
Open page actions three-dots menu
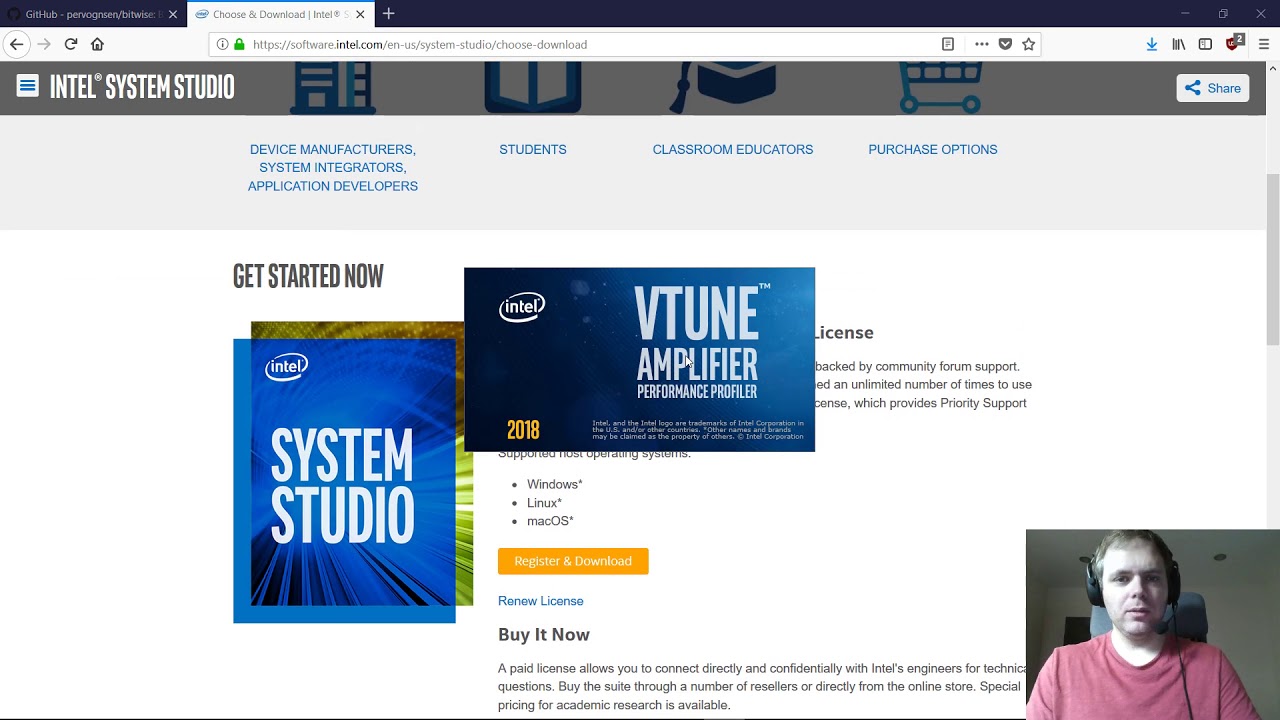981,44
